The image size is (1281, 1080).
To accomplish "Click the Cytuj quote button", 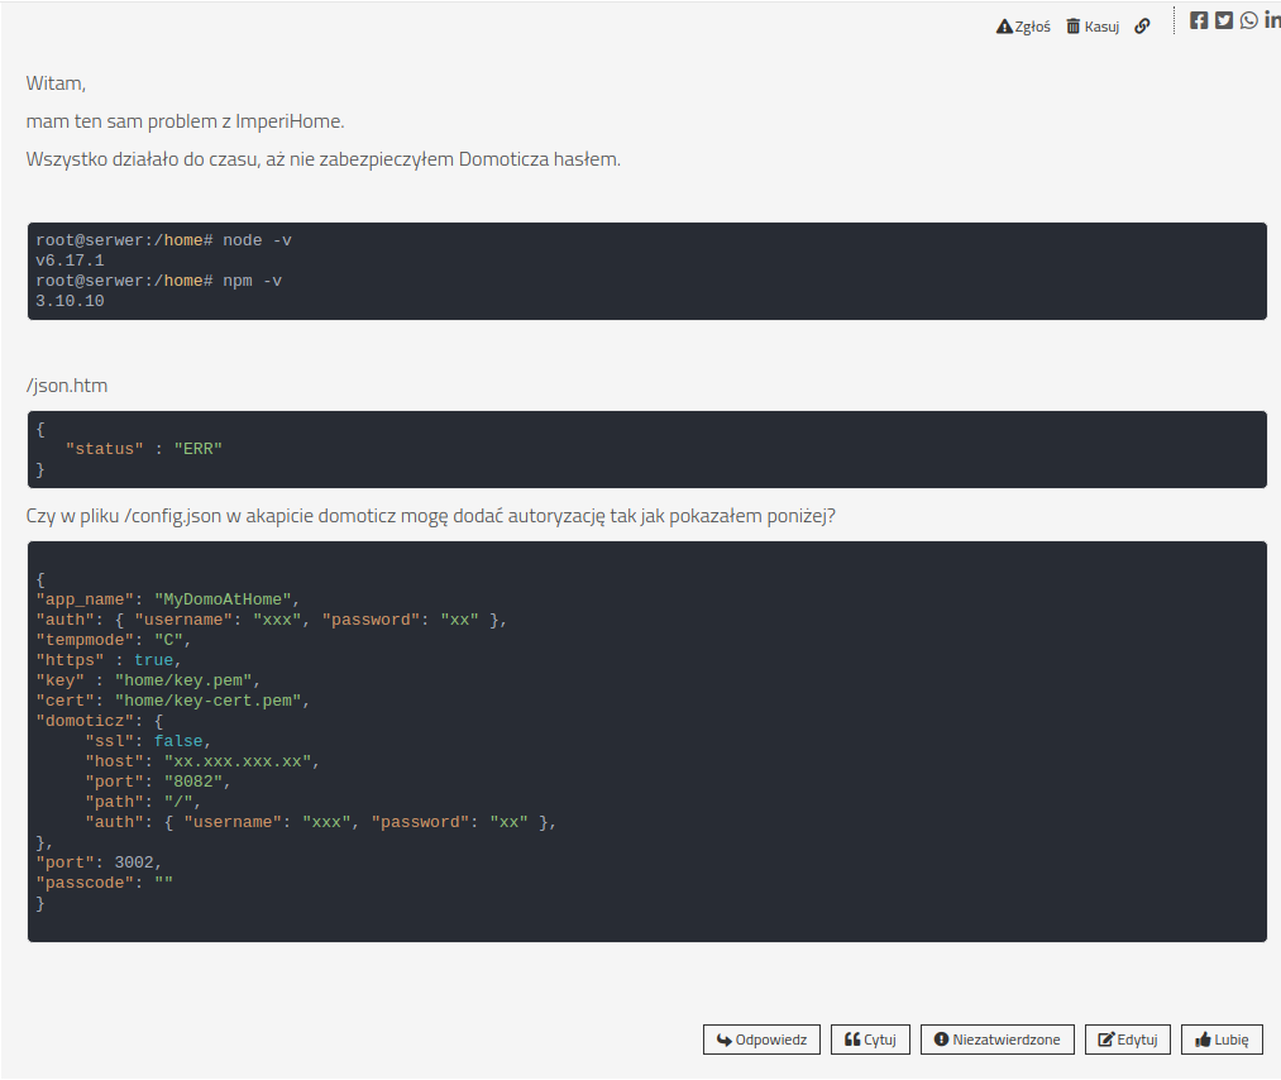I will (871, 1040).
